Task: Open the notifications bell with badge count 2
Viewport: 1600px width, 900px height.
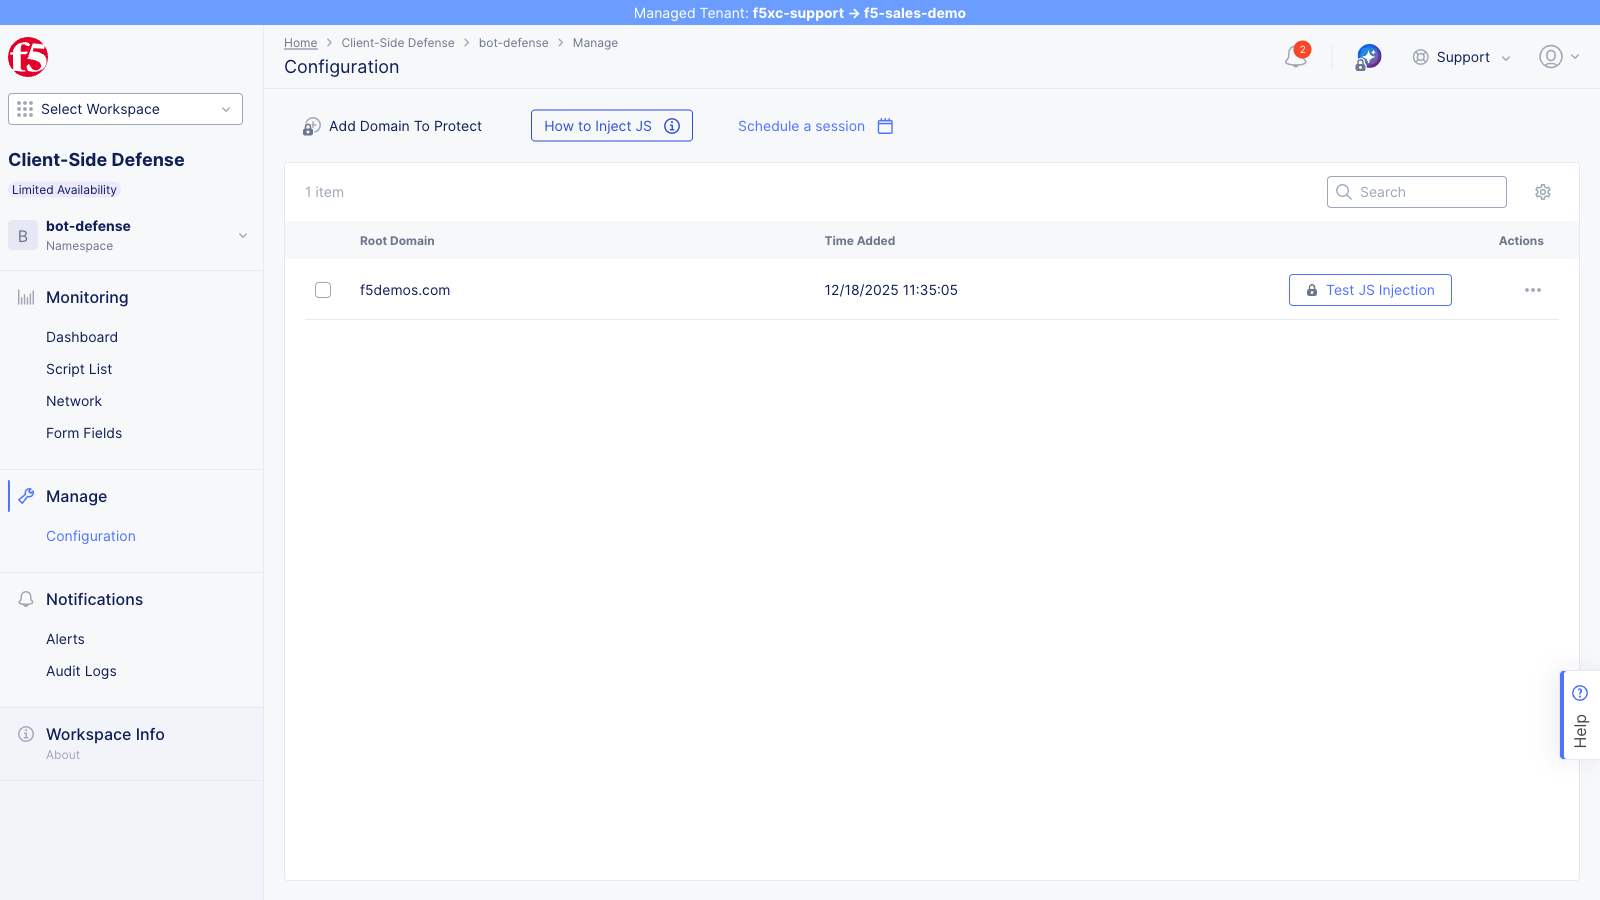Action: (x=1295, y=57)
